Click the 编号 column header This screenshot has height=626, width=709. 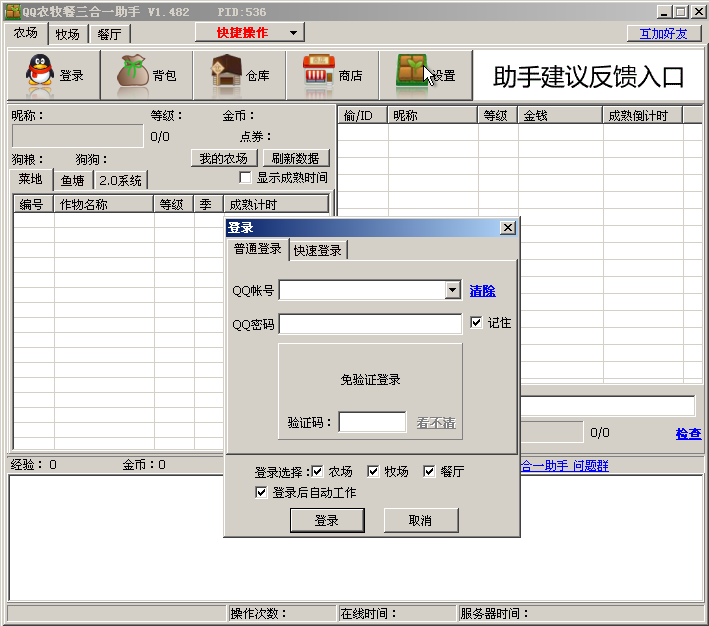[x=34, y=204]
